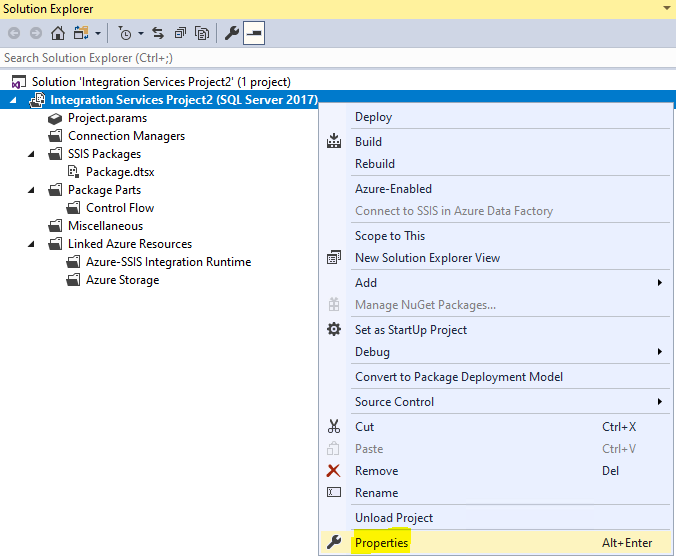The width and height of the screenshot is (676, 556).
Task: Collapse the Linked Azure Resources folder
Action: (x=31, y=244)
